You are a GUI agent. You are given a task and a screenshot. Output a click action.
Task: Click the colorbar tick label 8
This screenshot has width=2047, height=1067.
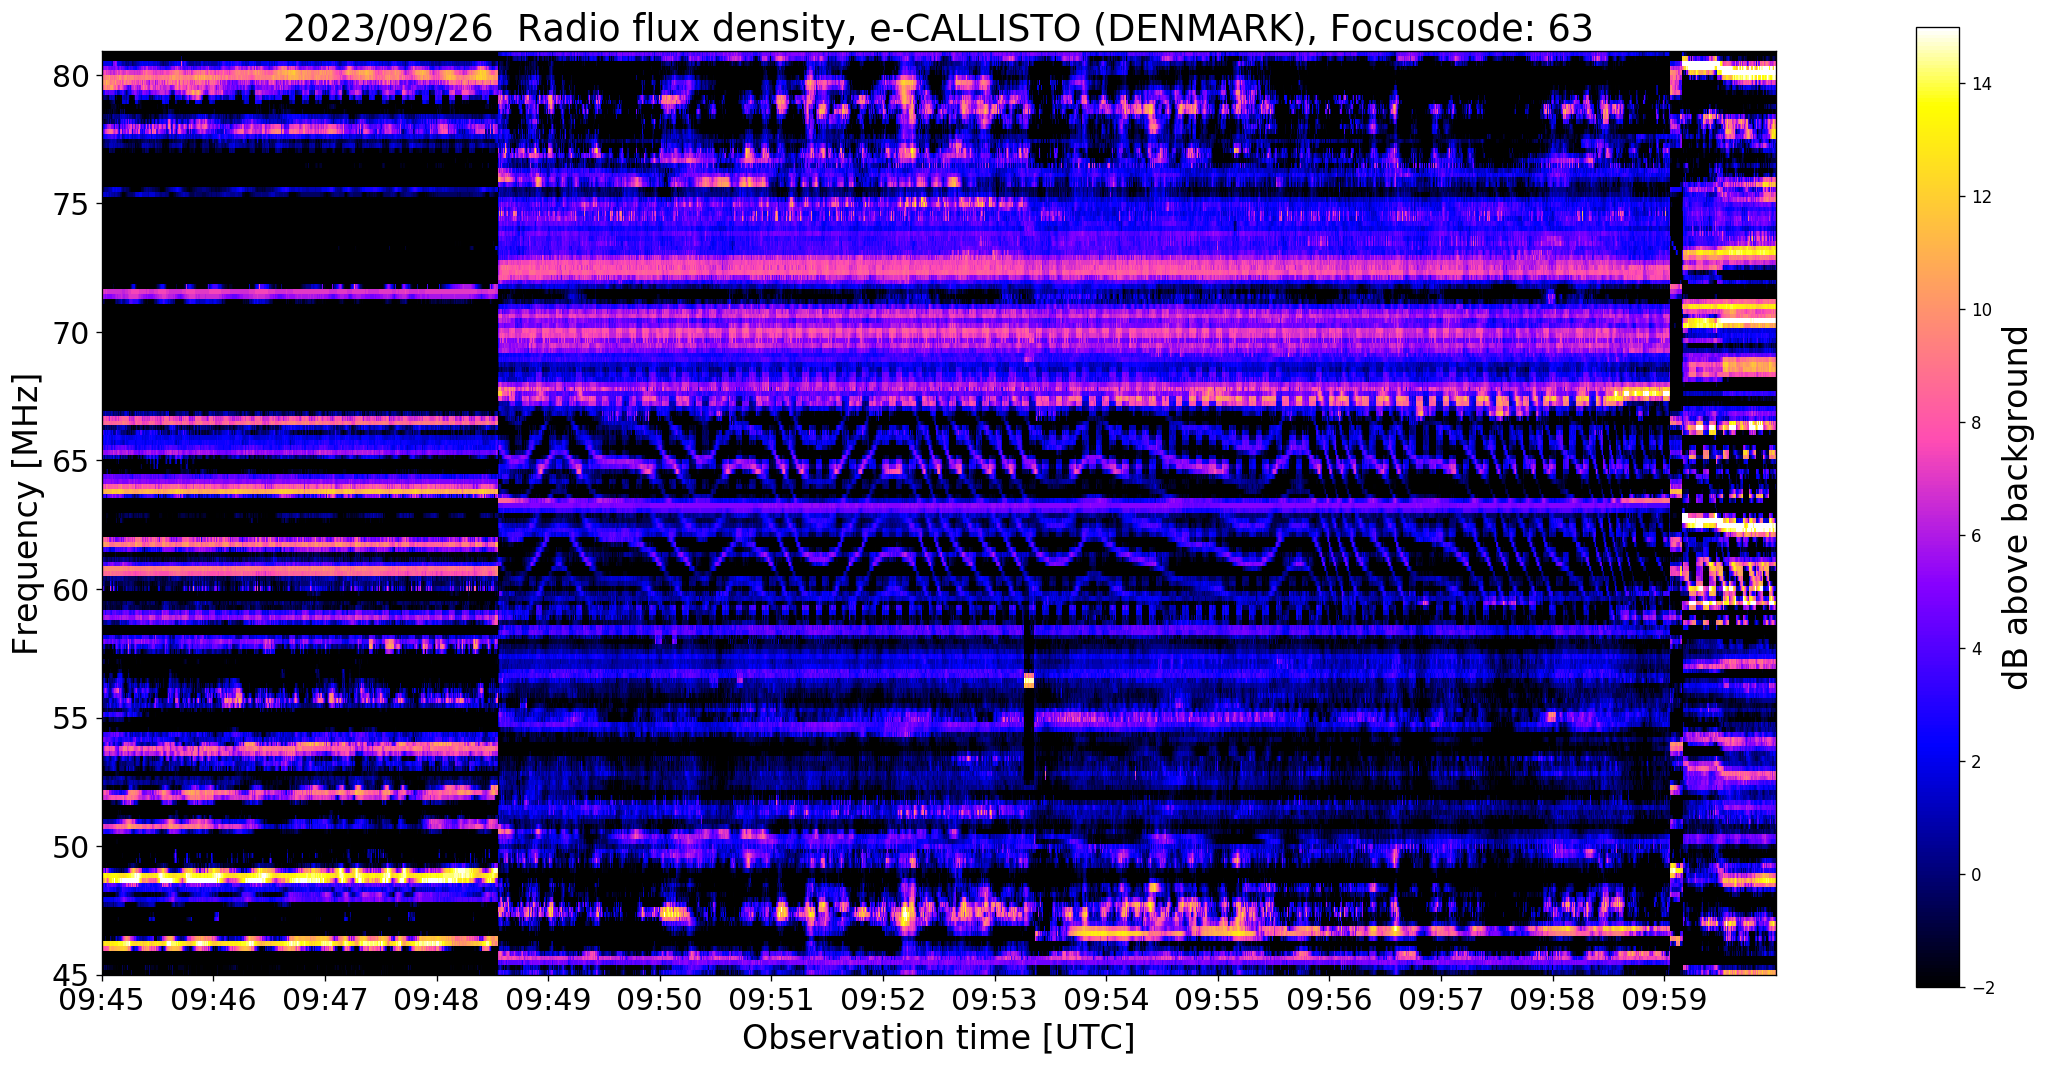tap(1975, 423)
